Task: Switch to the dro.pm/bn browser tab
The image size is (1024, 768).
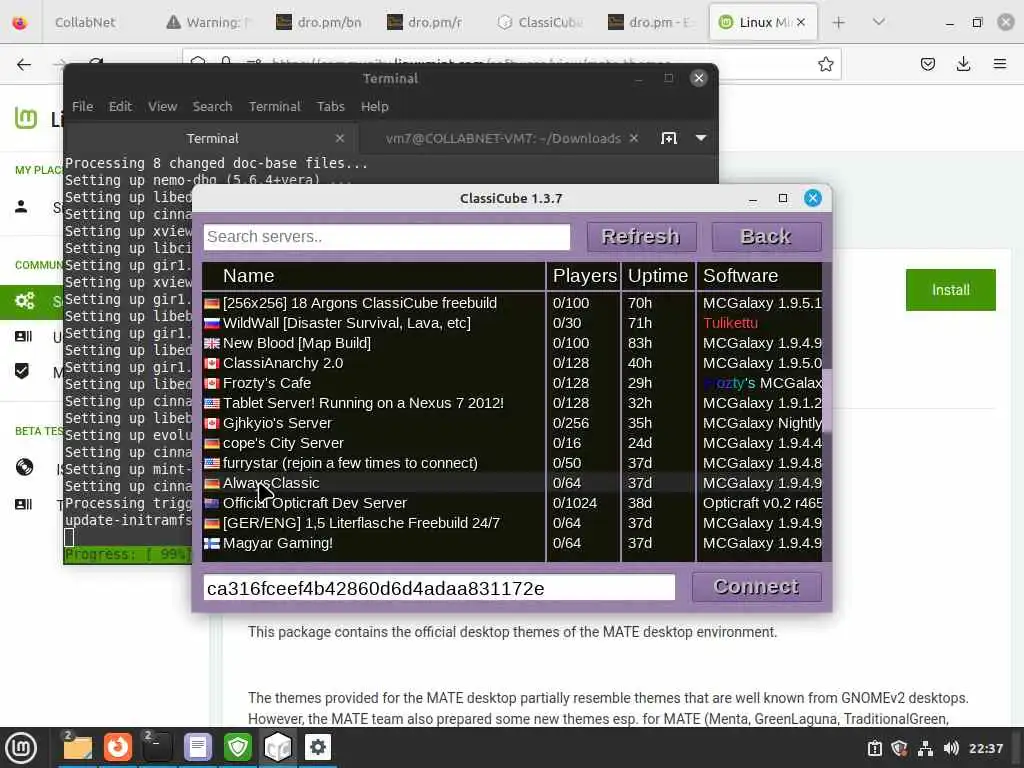Action: click(x=320, y=22)
